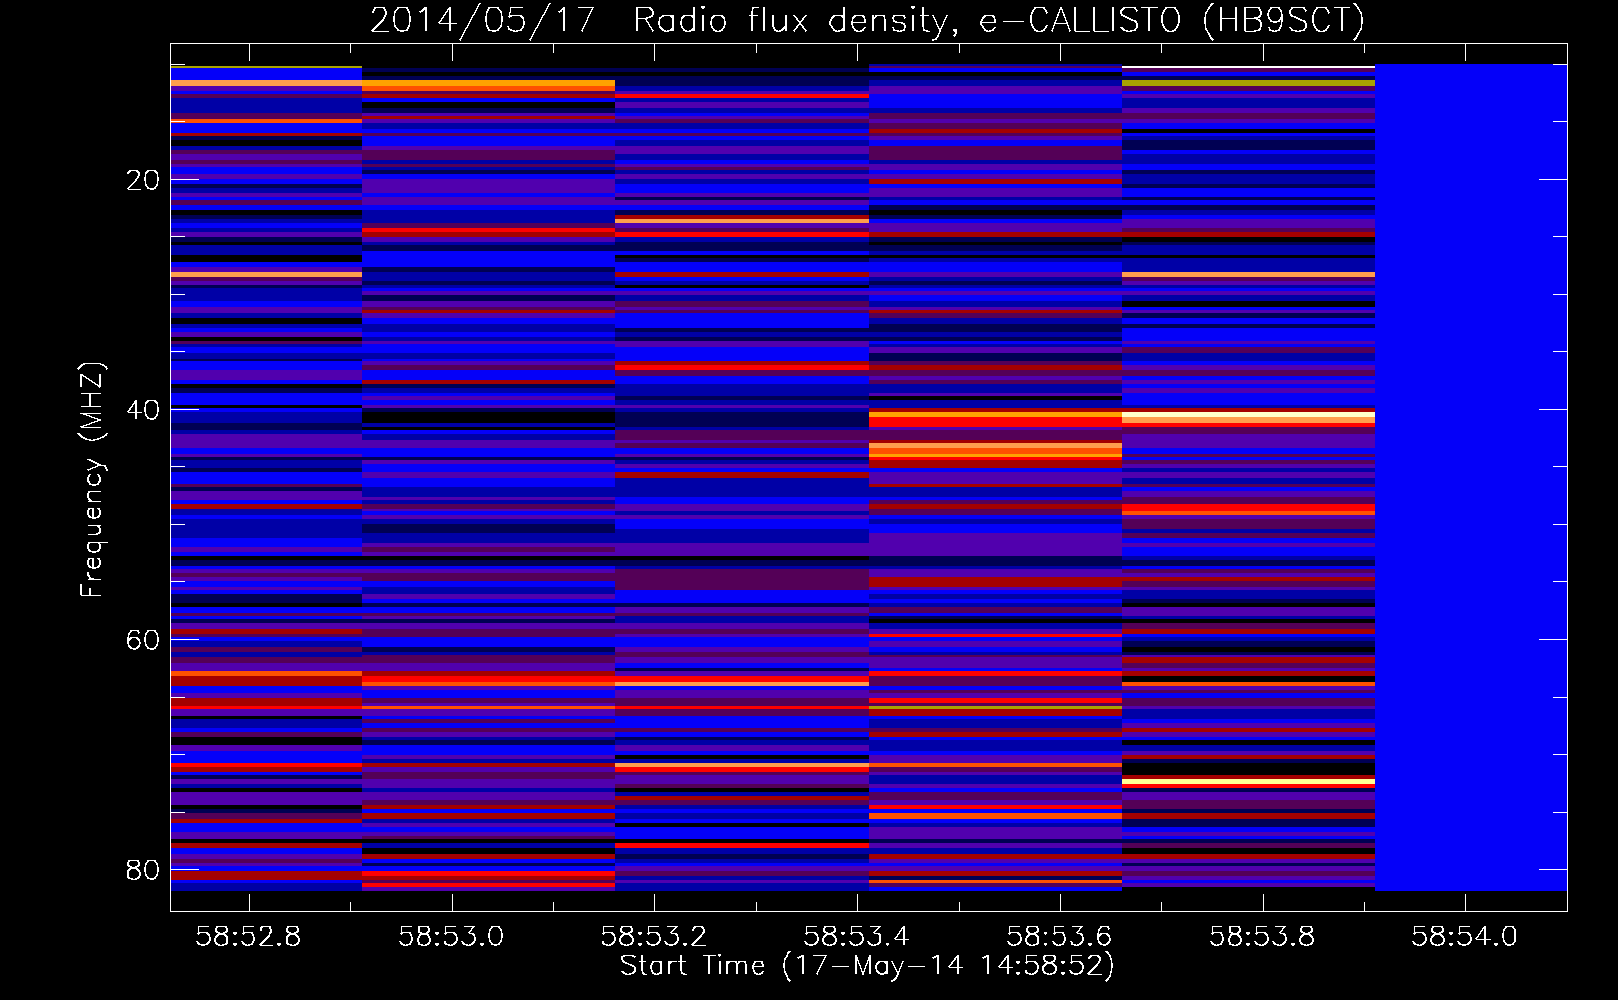1618x1000 pixels.
Task: Click the time tick label '58:53.8'
Action: click(1262, 936)
